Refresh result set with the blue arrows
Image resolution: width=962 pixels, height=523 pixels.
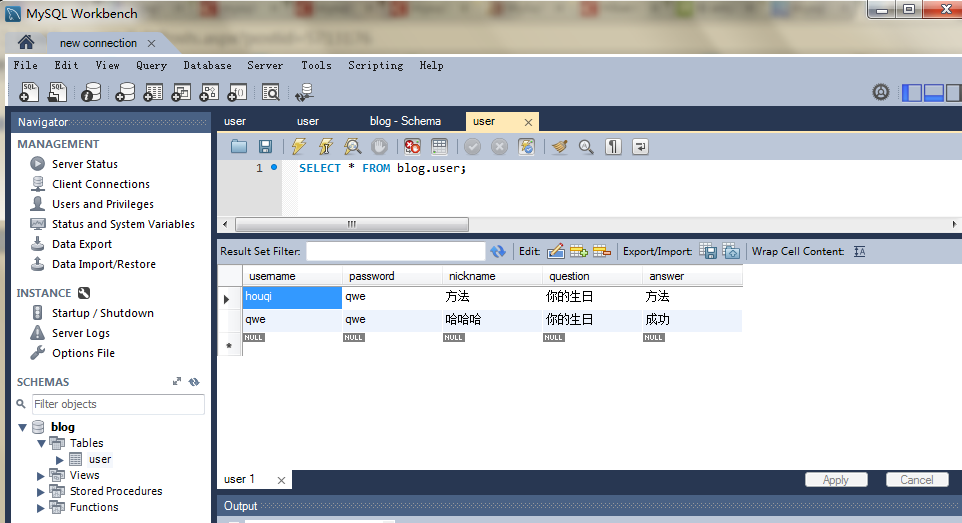(498, 251)
